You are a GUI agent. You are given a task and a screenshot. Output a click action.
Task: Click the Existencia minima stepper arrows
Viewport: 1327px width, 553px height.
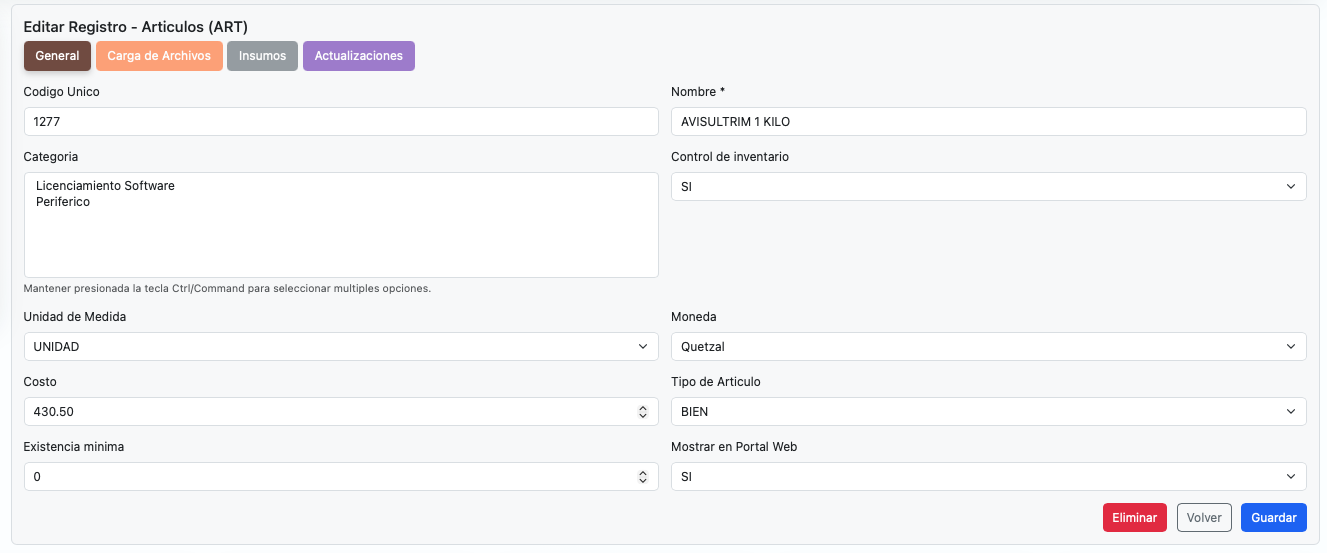[x=643, y=477]
